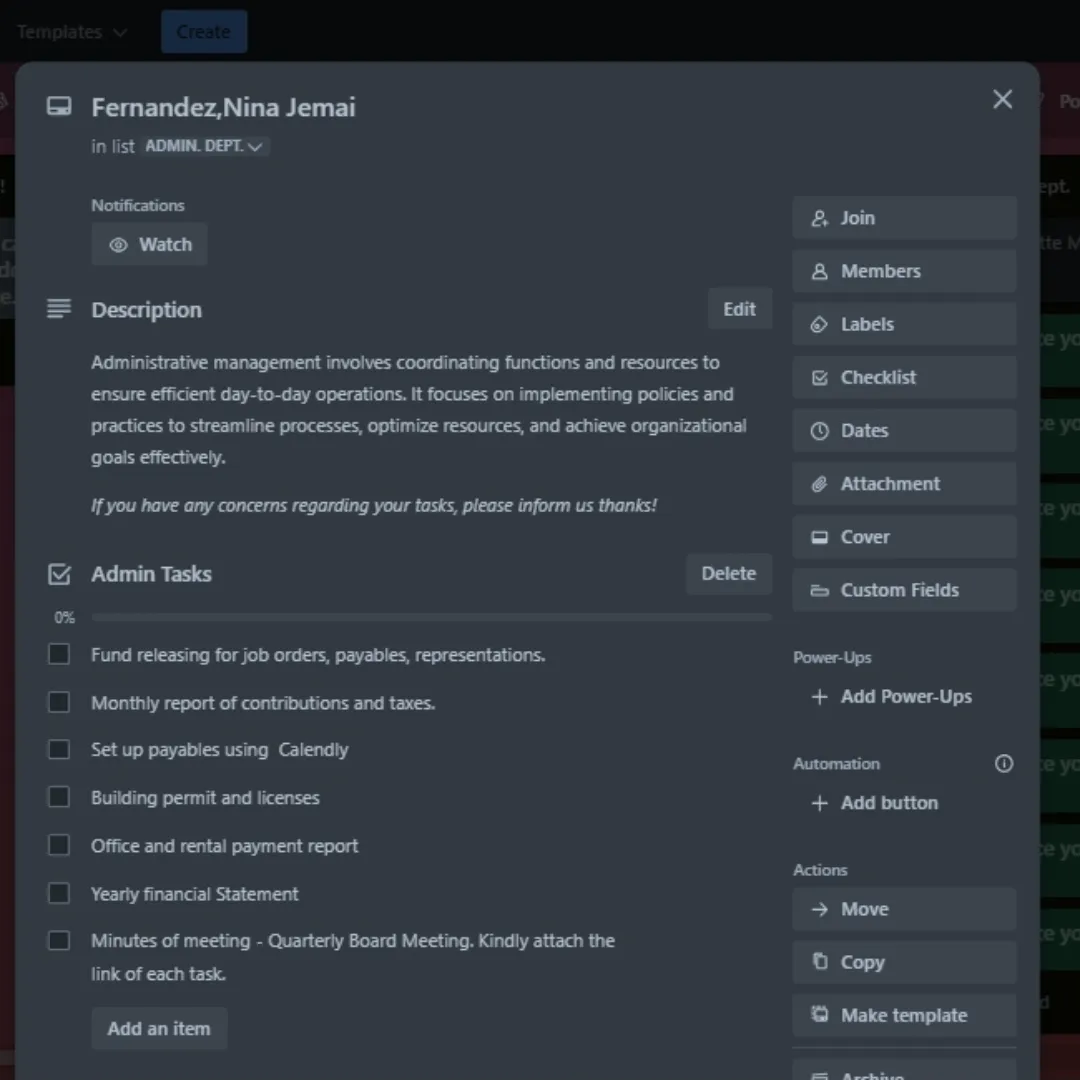This screenshot has width=1080, height=1080.
Task: Click the Admin Tasks progress bar
Action: [x=431, y=618]
